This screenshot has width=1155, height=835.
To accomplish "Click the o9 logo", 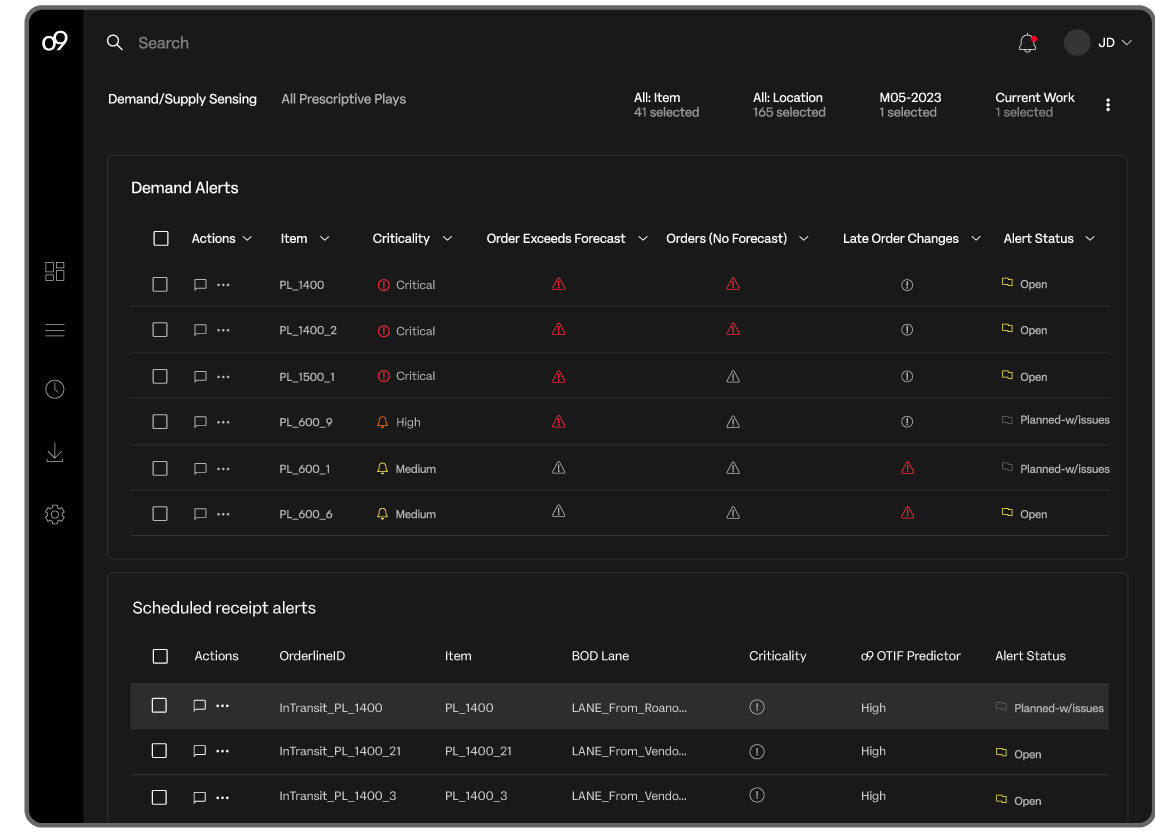I will [55, 42].
